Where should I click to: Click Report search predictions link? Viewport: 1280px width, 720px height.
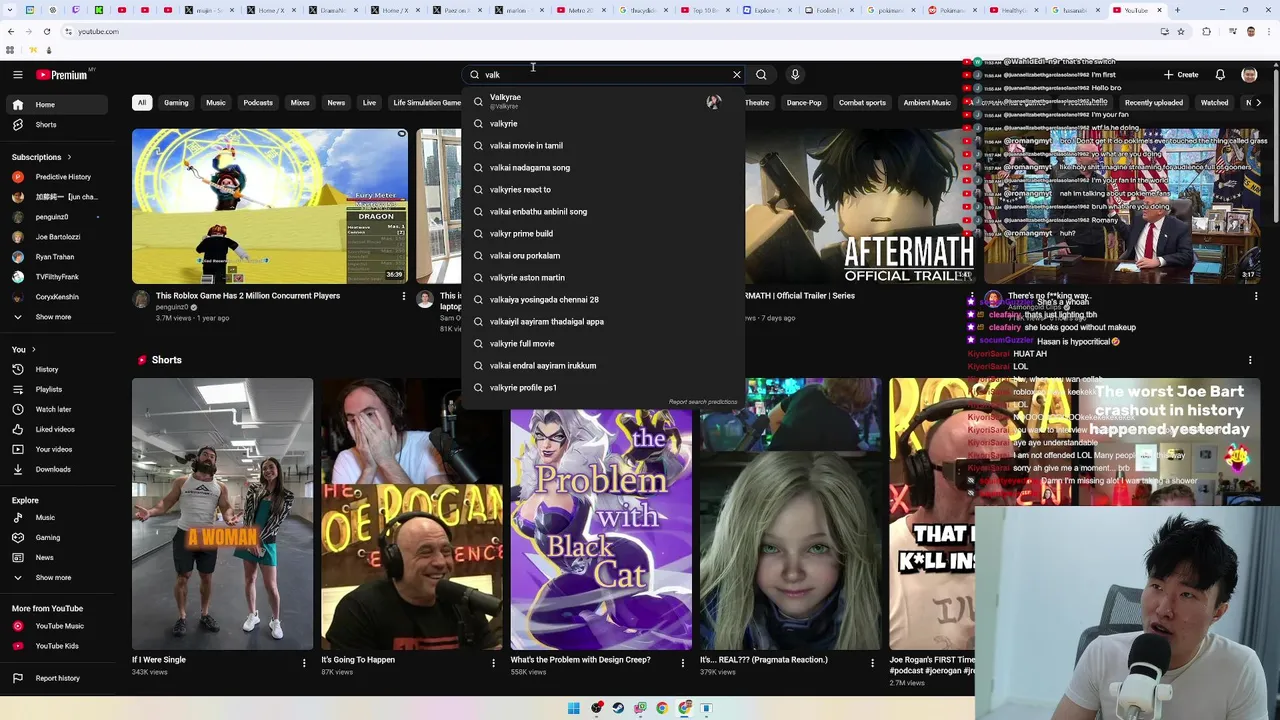(703, 402)
